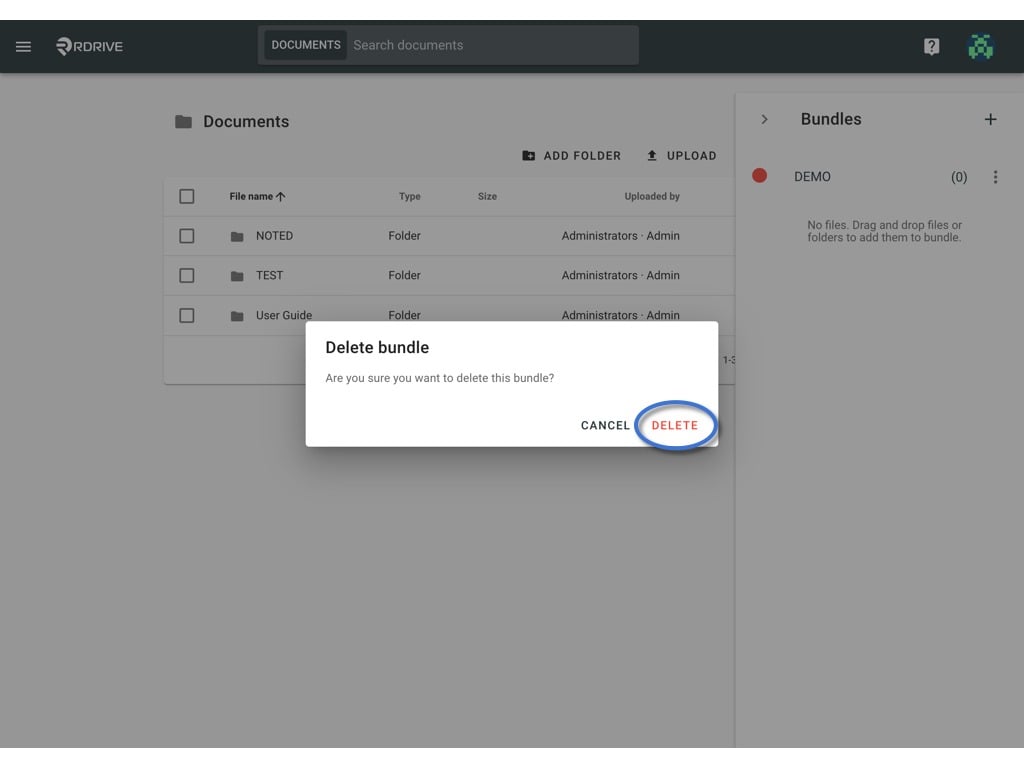Click the red DEMO bundle color dot
1024x768 pixels.
click(759, 176)
